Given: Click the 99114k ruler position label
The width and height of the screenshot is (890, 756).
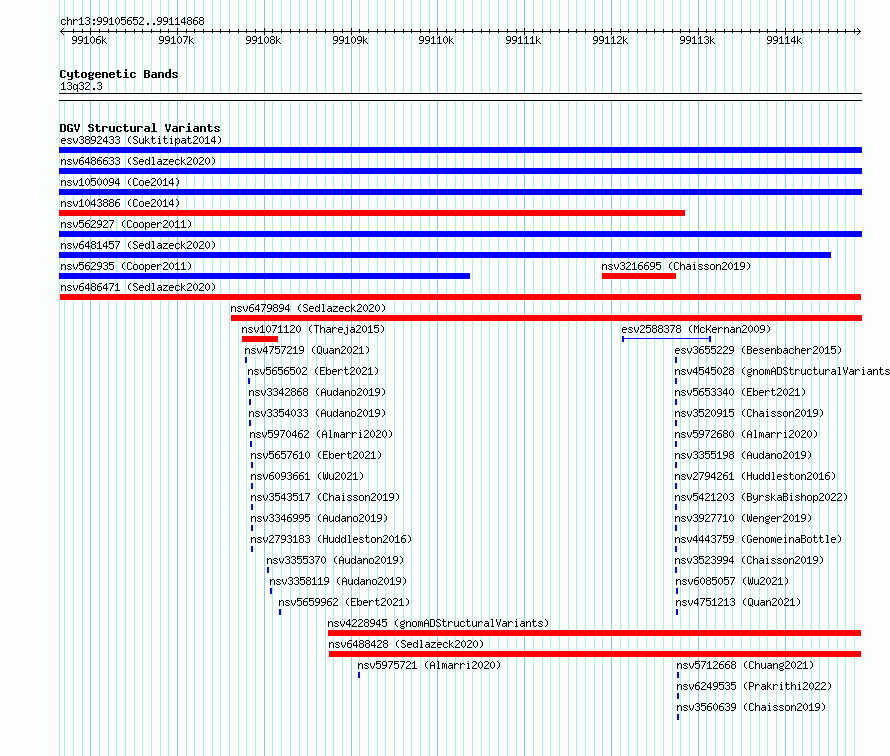Looking at the screenshot, I should (x=784, y=40).
